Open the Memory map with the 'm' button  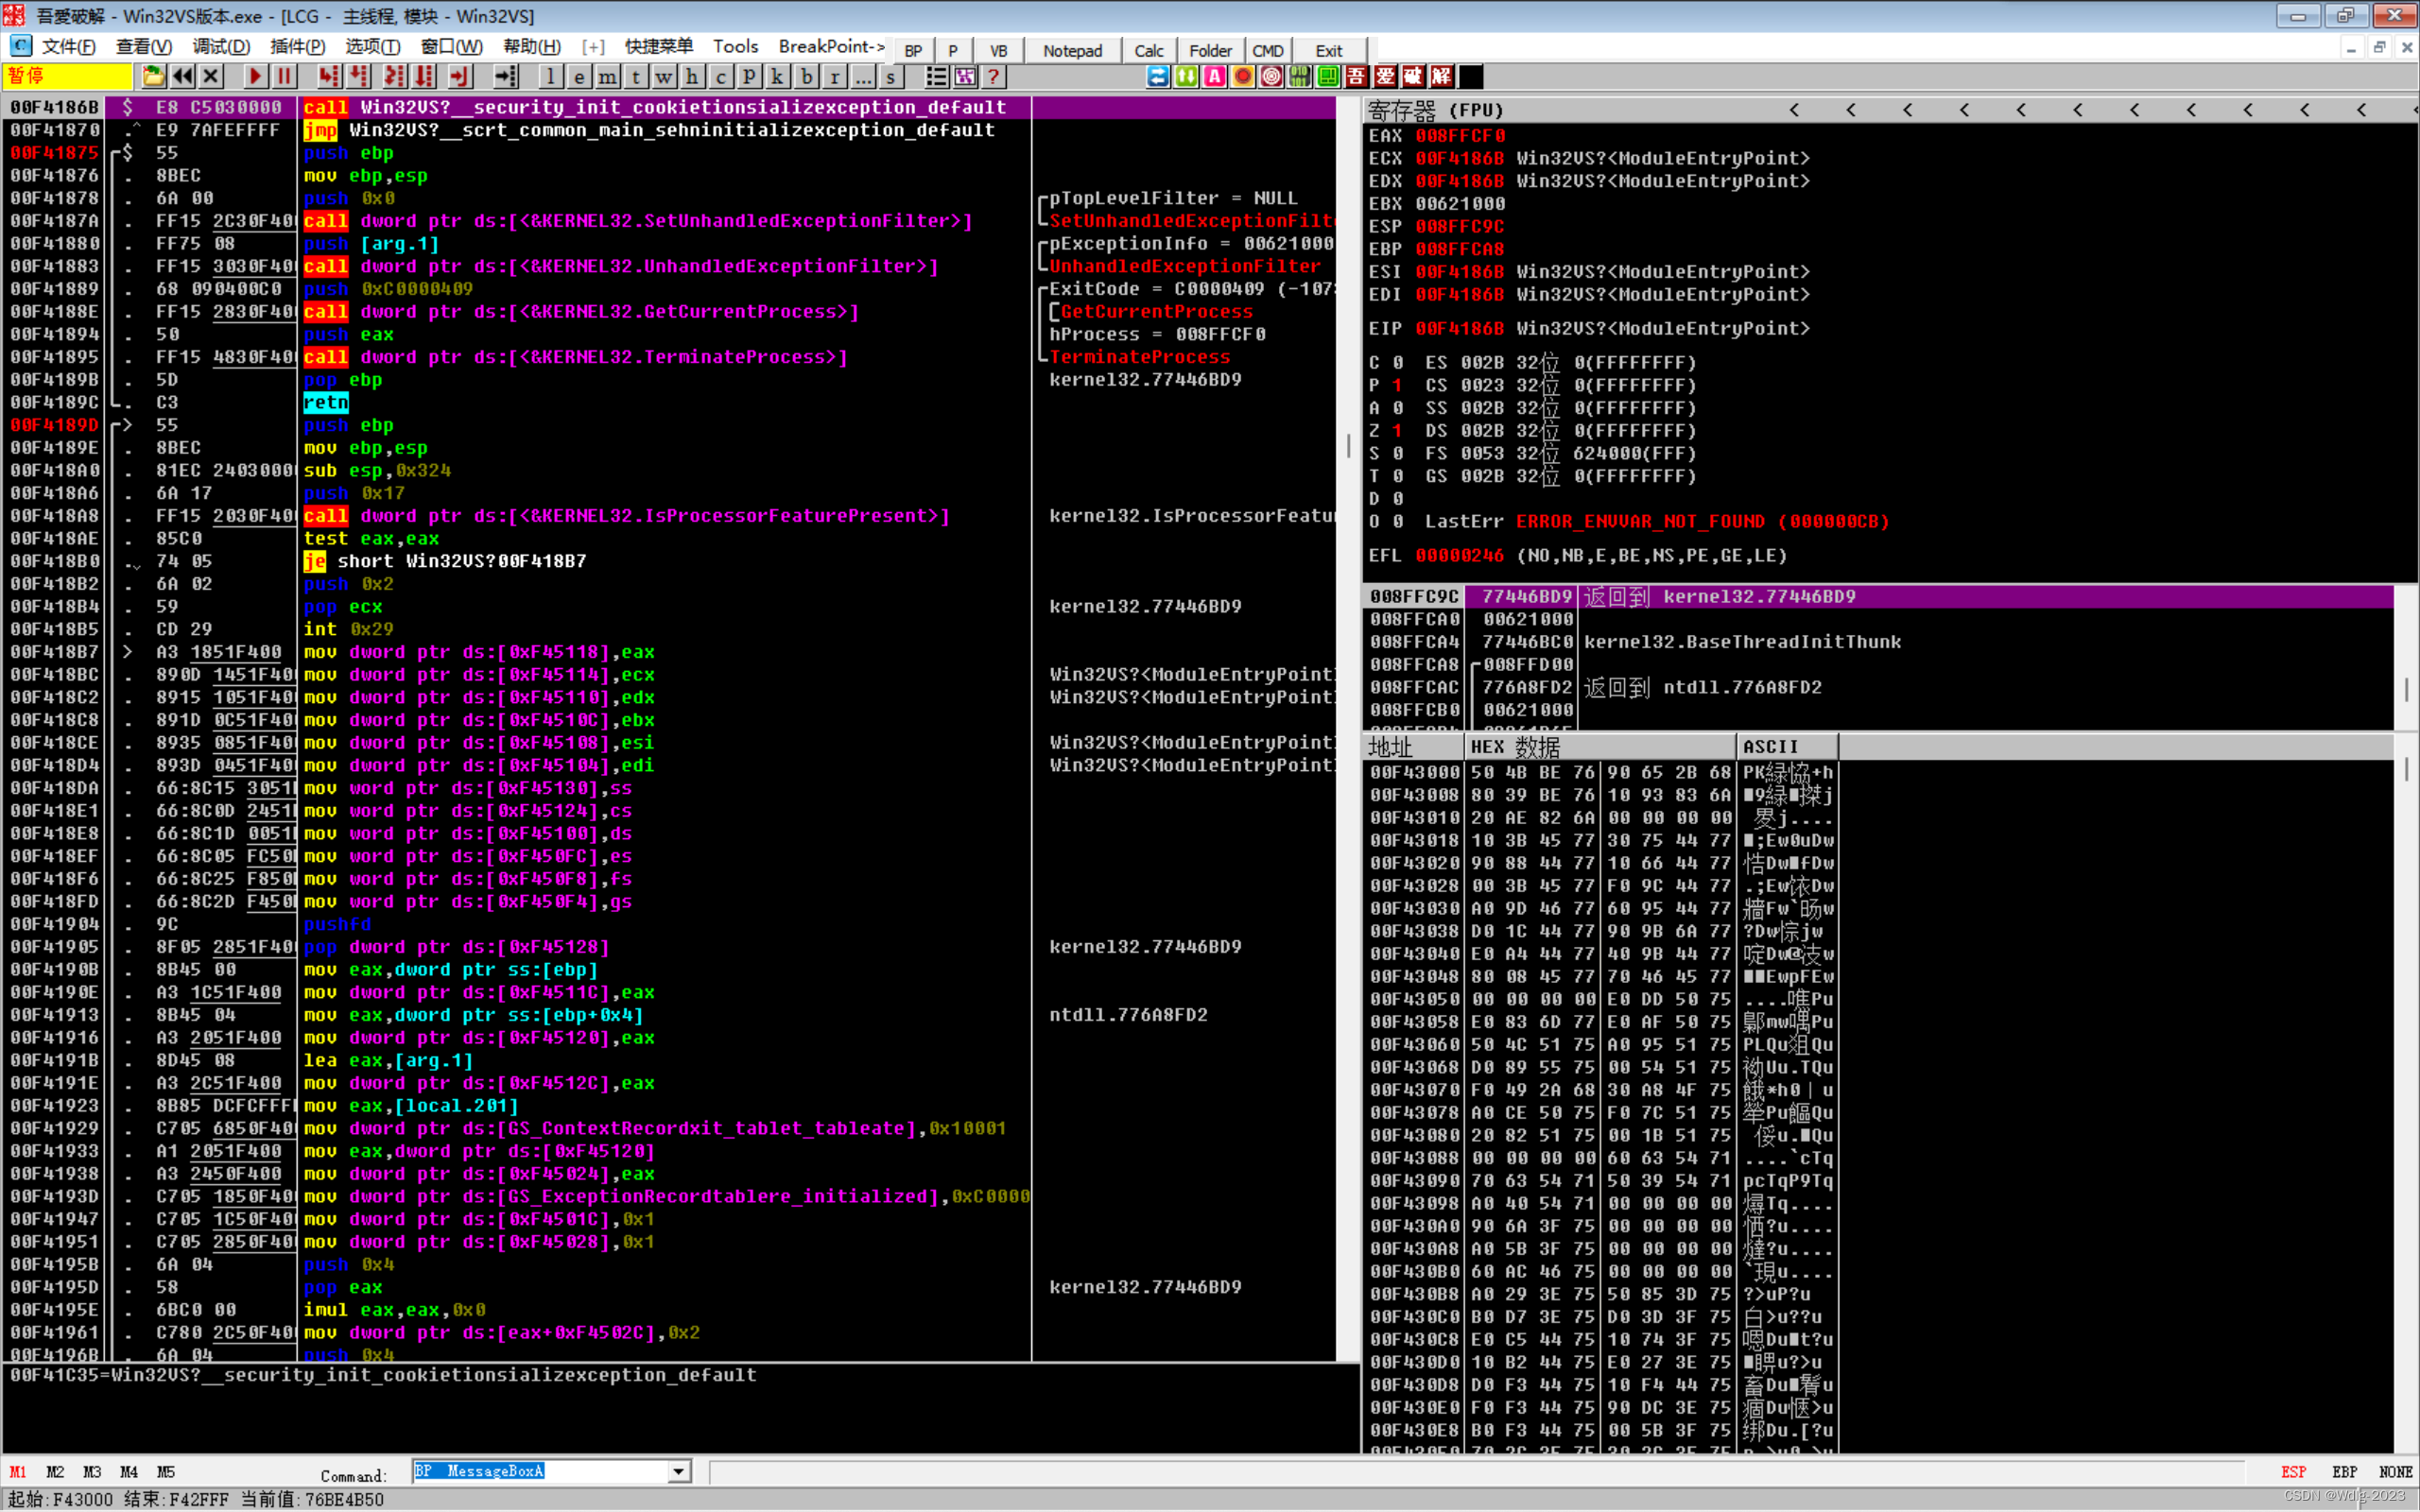click(607, 76)
